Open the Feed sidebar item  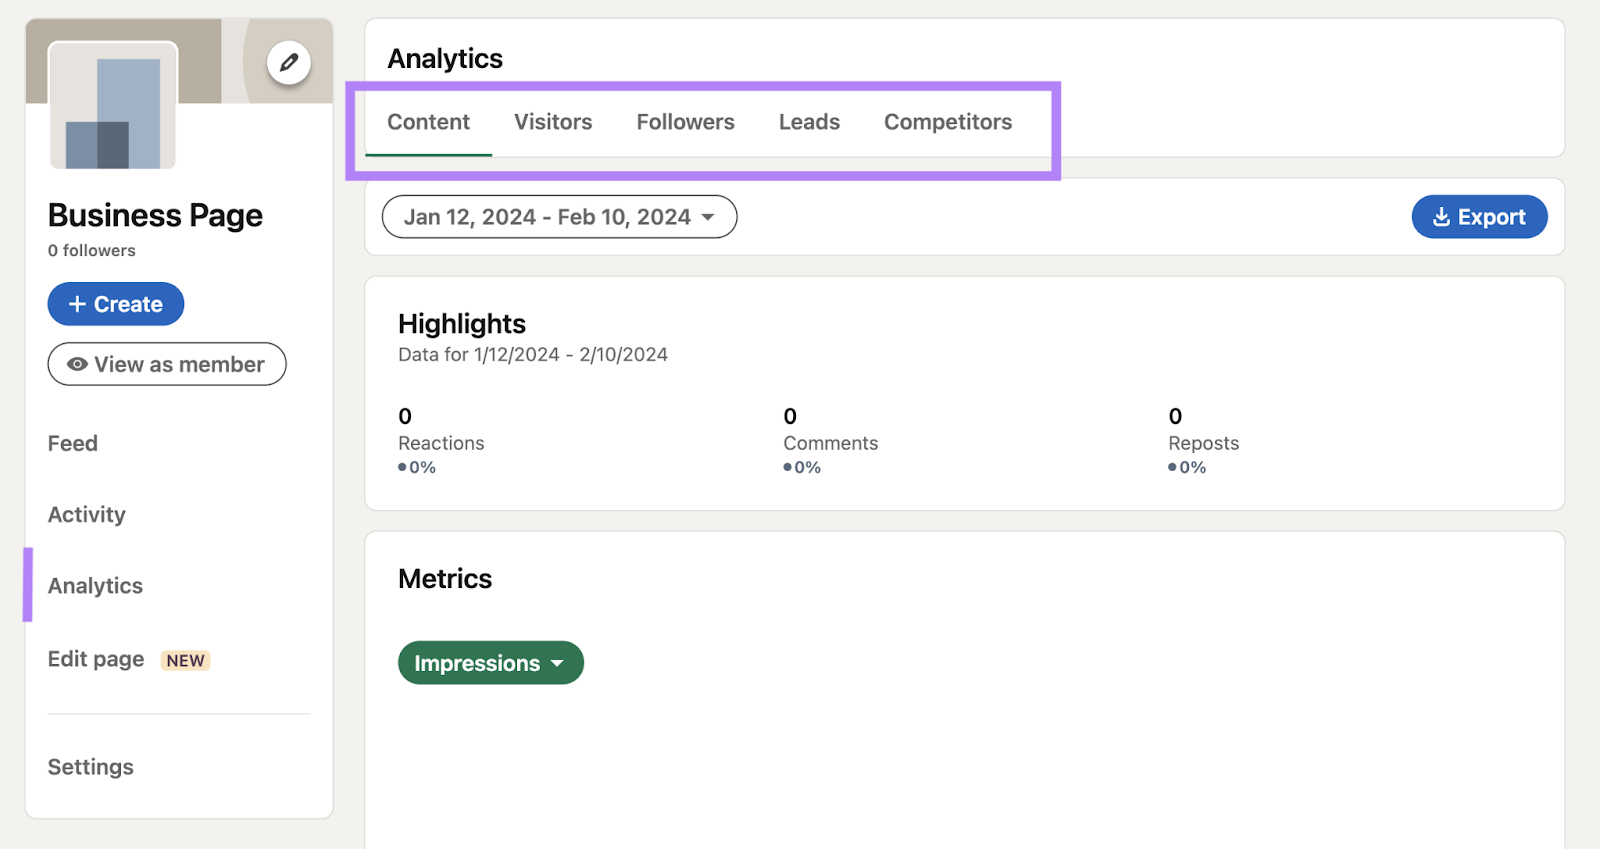point(73,443)
